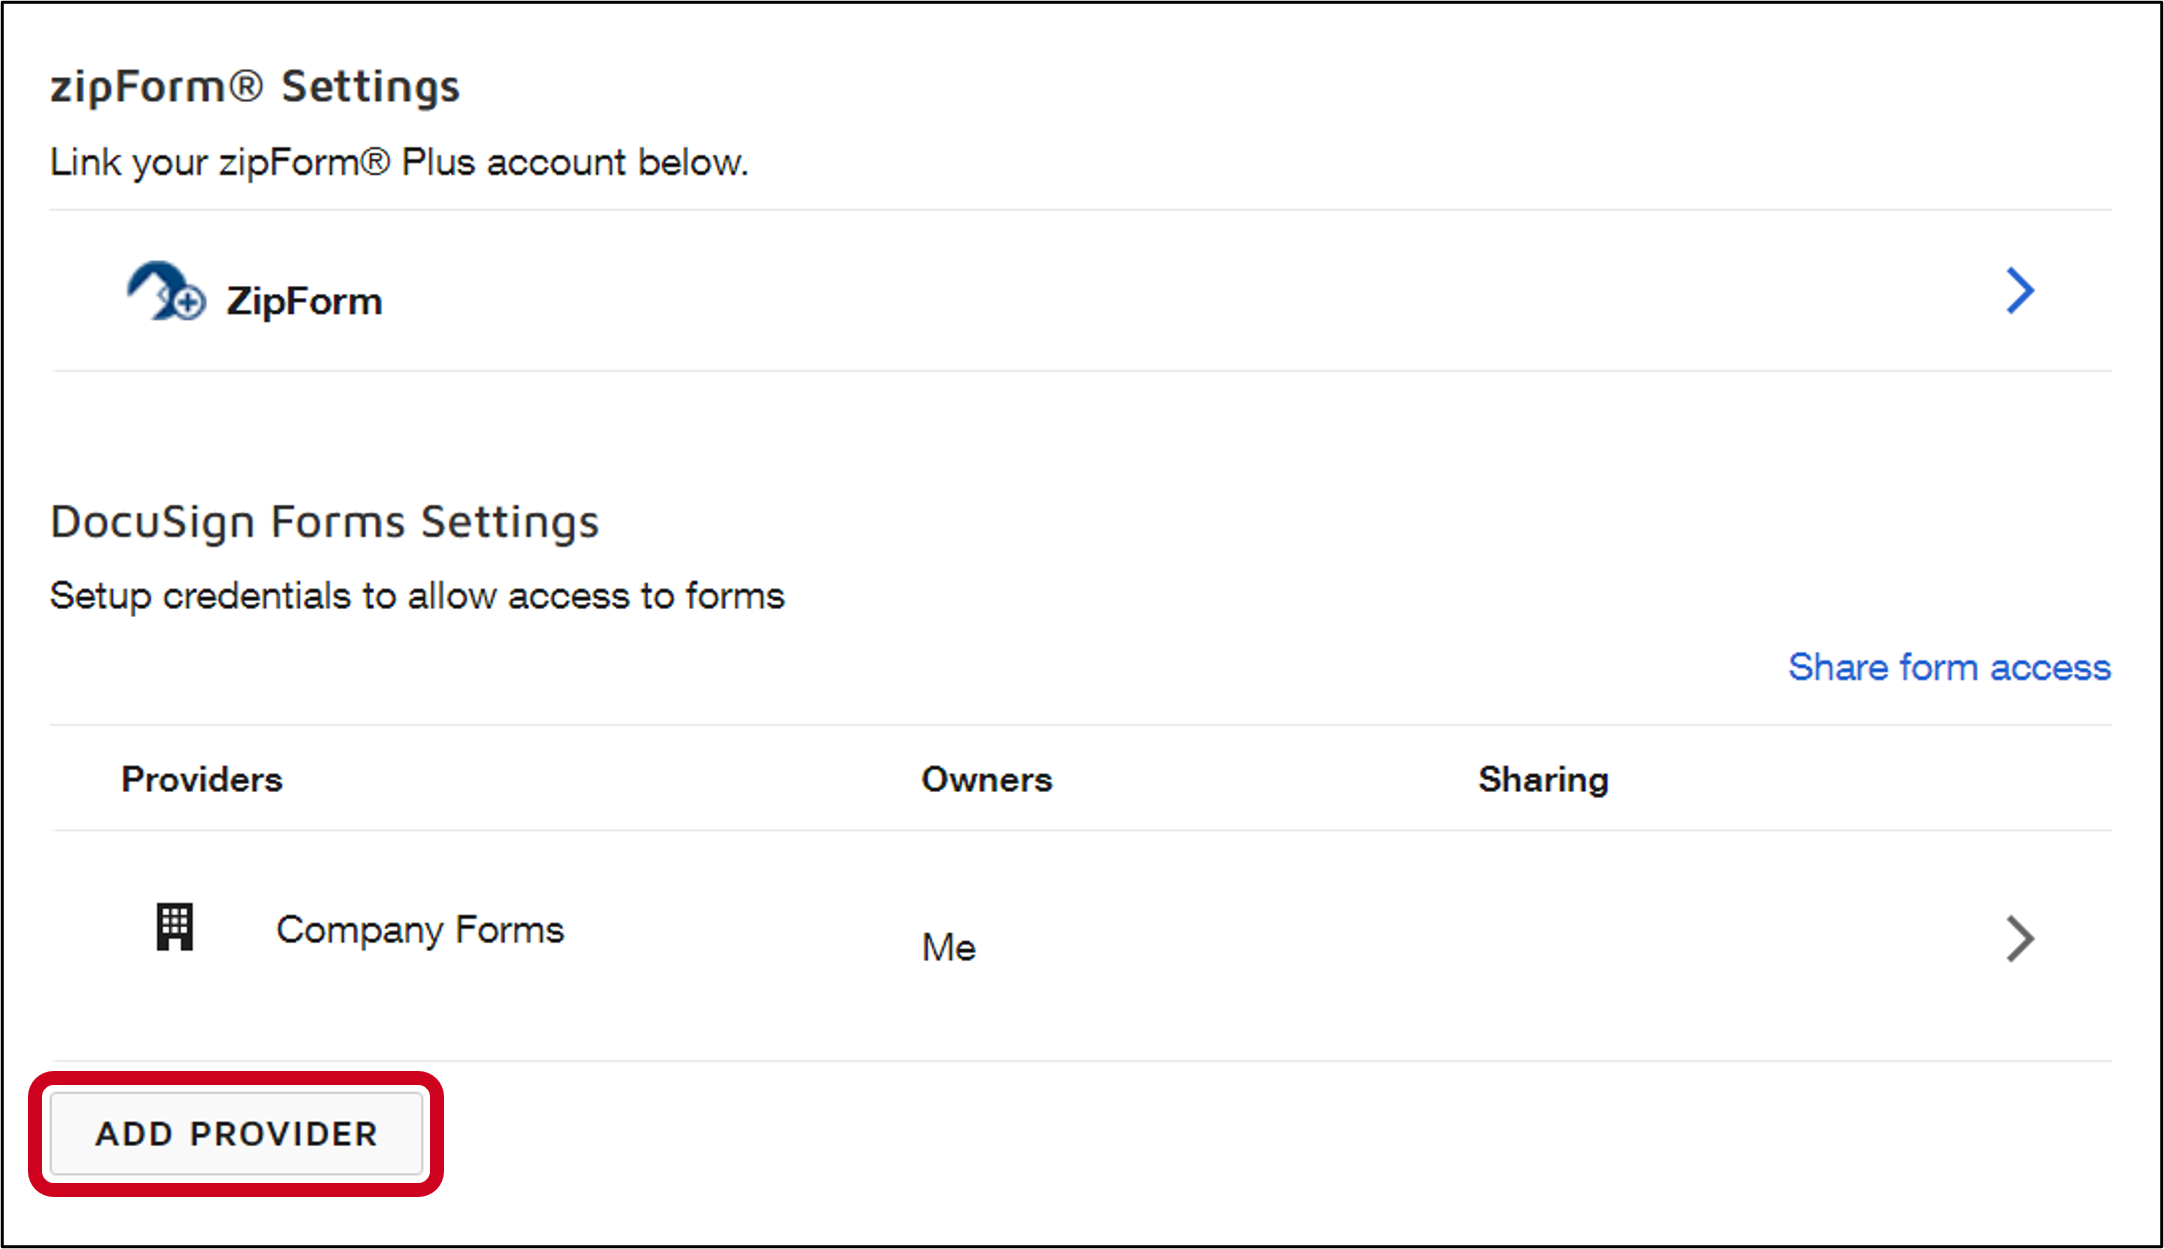Image resolution: width=2164 pixels, height=1249 pixels.
Task: Click the Sharing column header
Action: 1543,779
